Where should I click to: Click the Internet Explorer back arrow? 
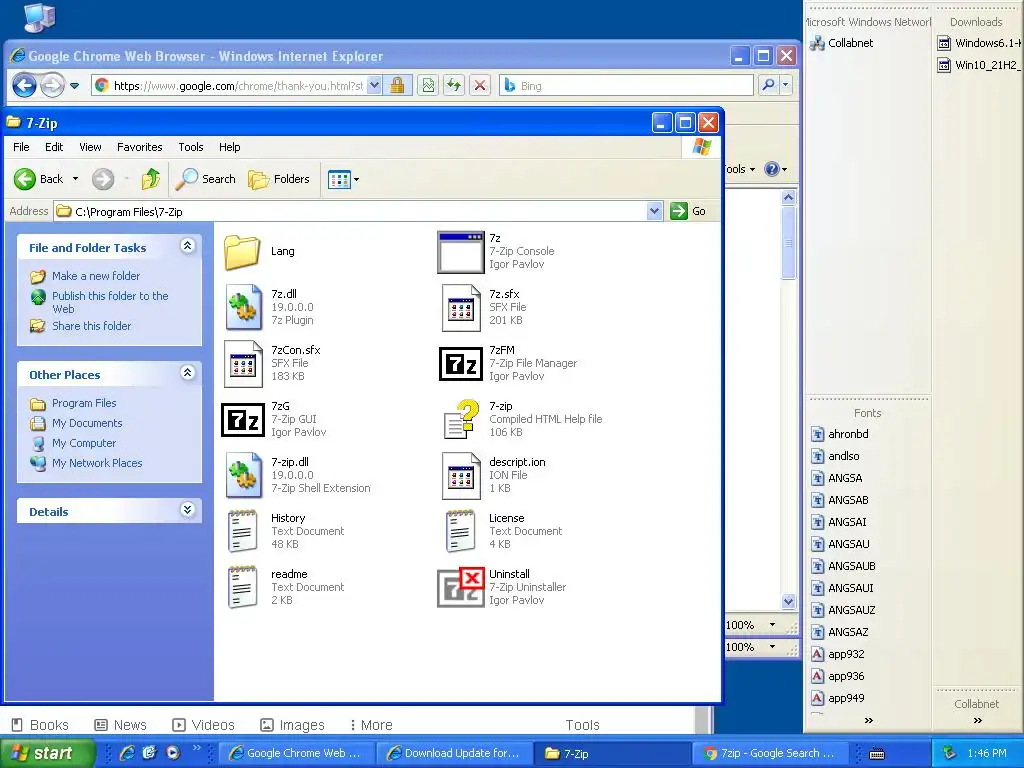point(25,86)
